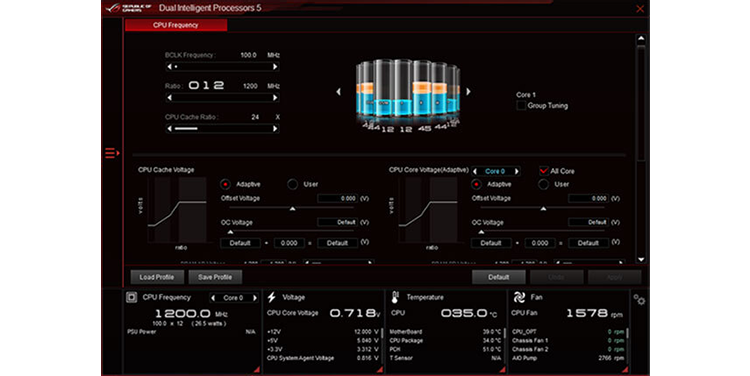Select Adaptive for CPU Cache Voltage

[225, 184]
